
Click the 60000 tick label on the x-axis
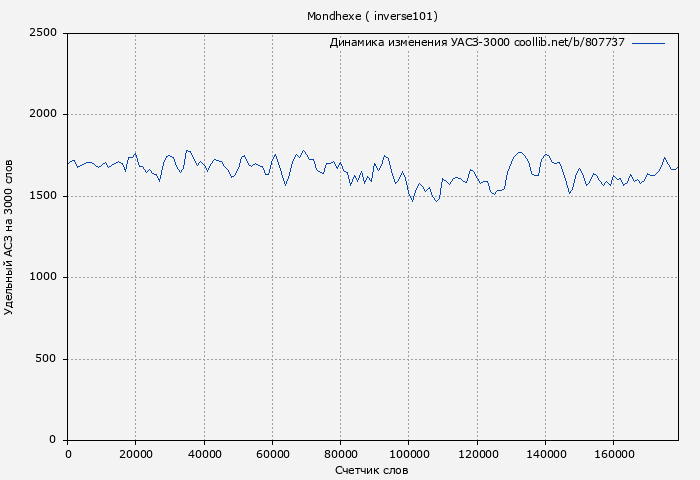pos(272,454)
